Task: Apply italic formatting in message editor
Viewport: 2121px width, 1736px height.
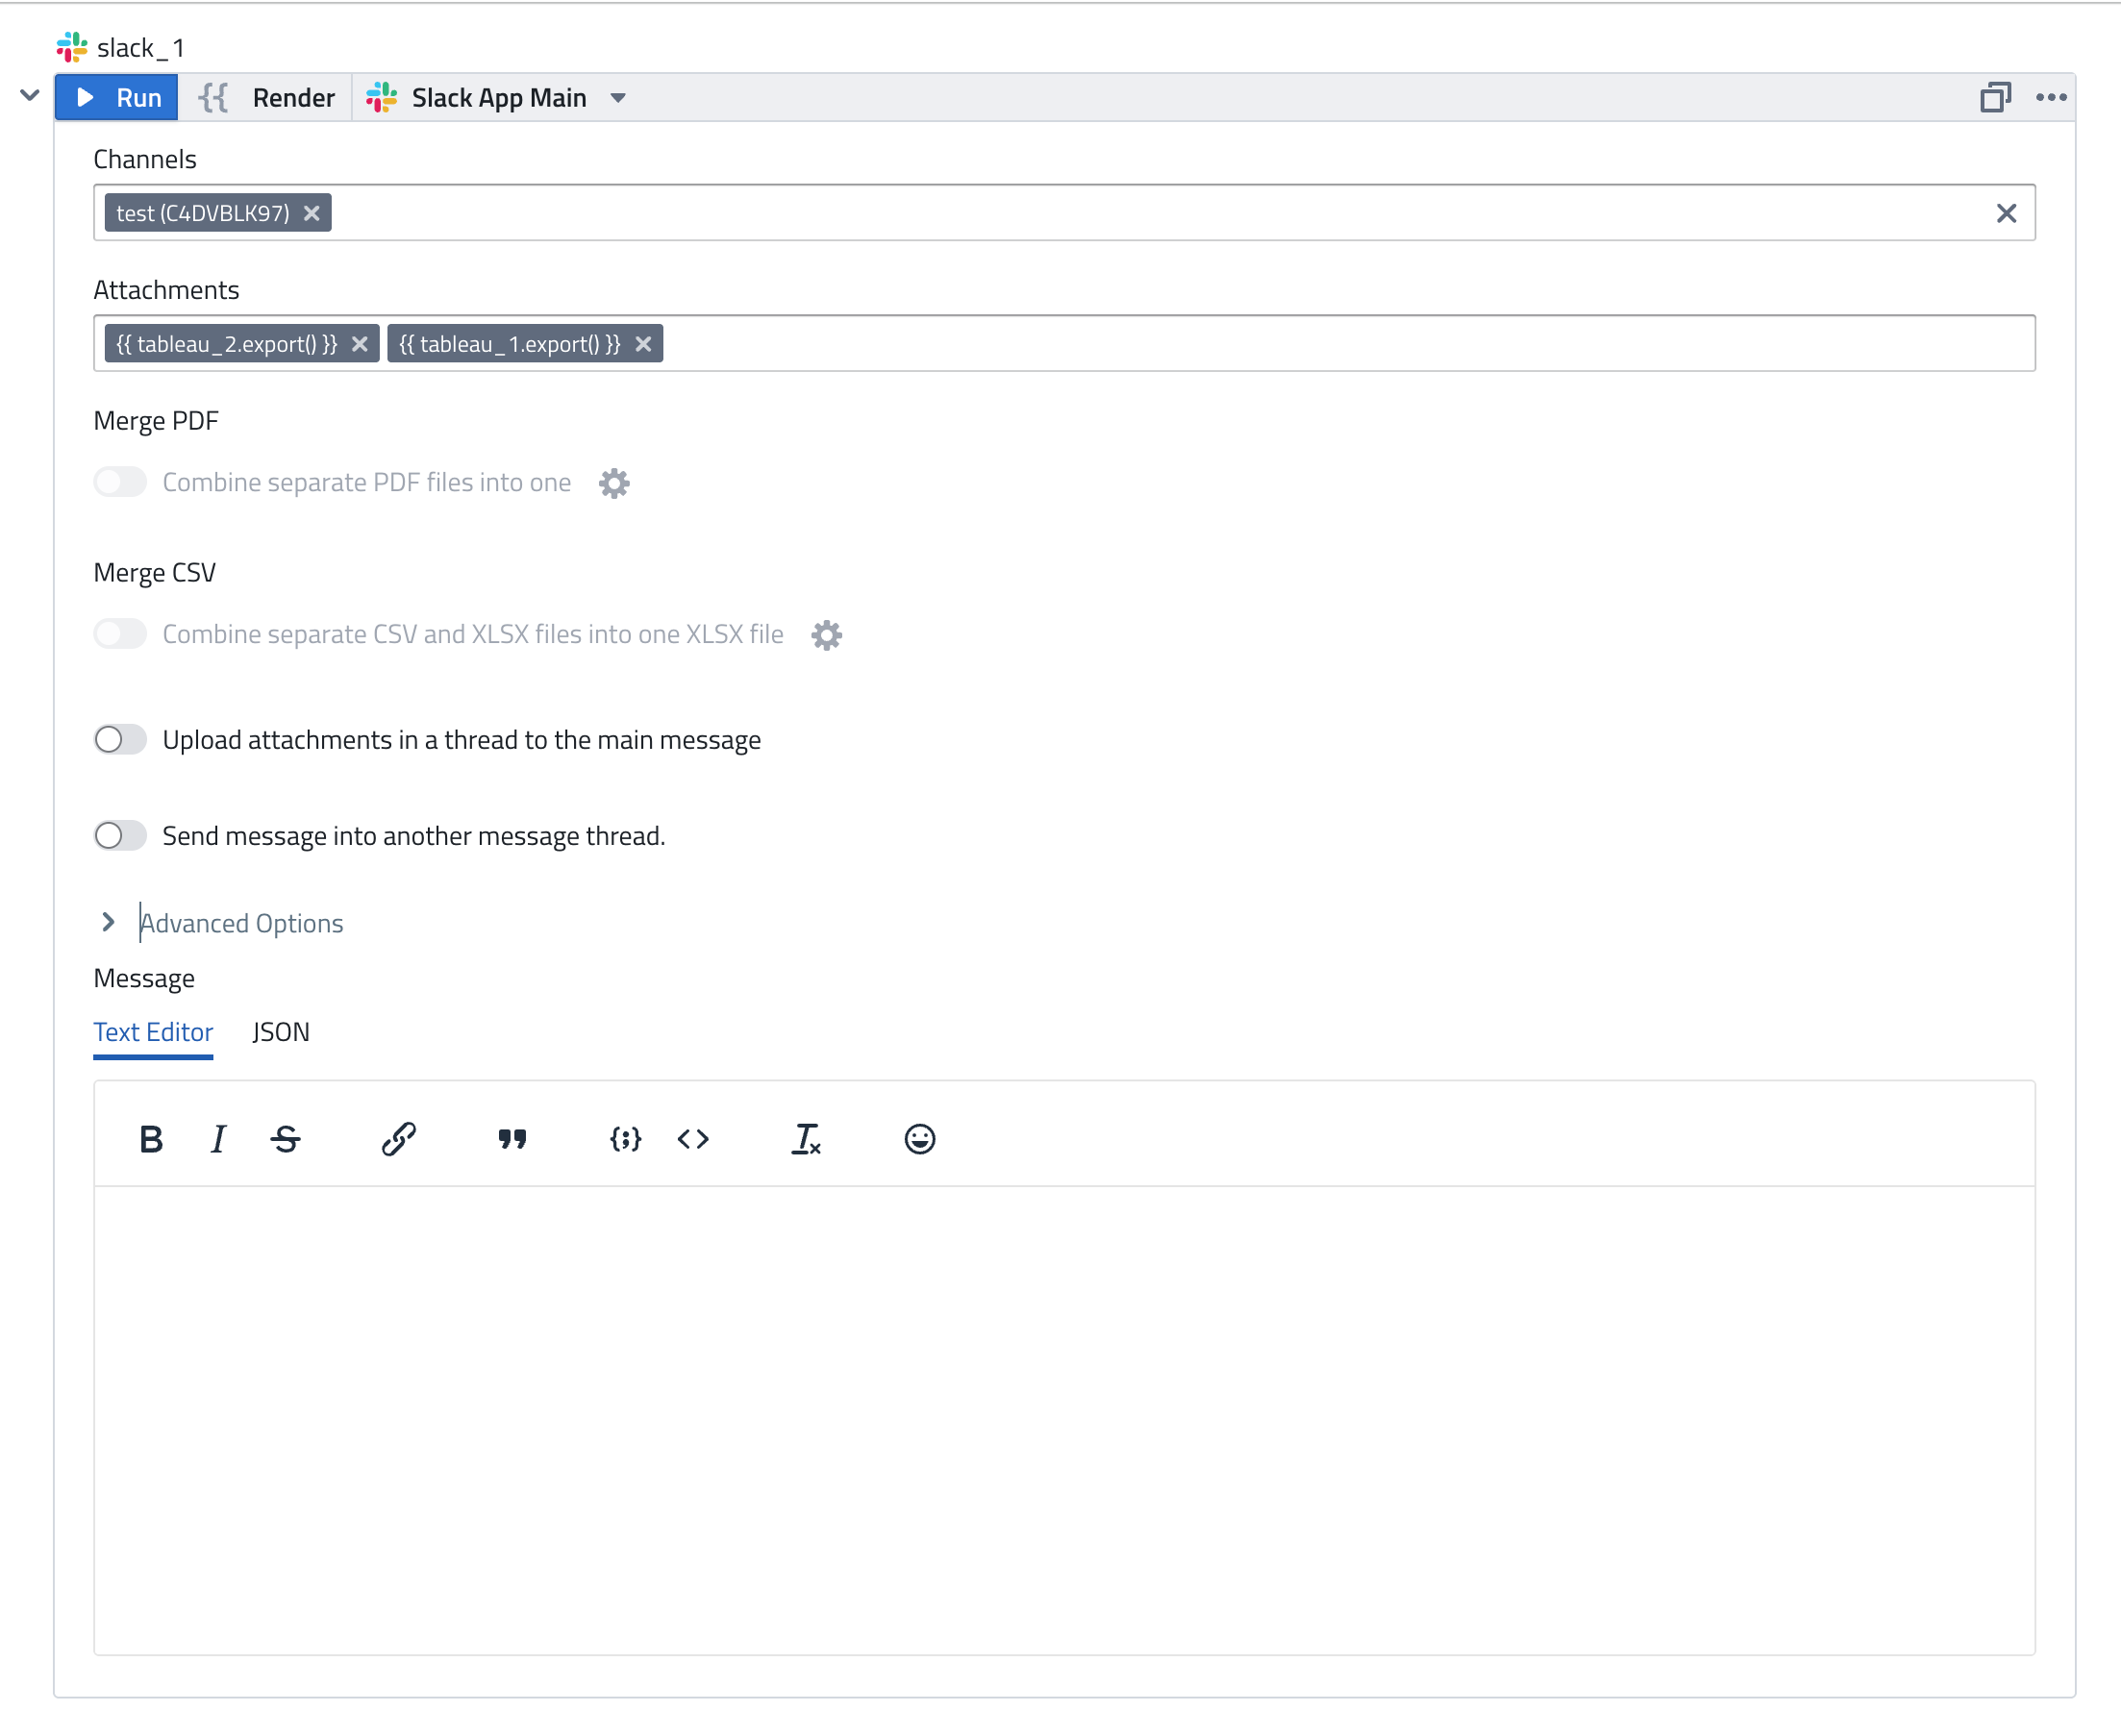Action: (218, 1139)
